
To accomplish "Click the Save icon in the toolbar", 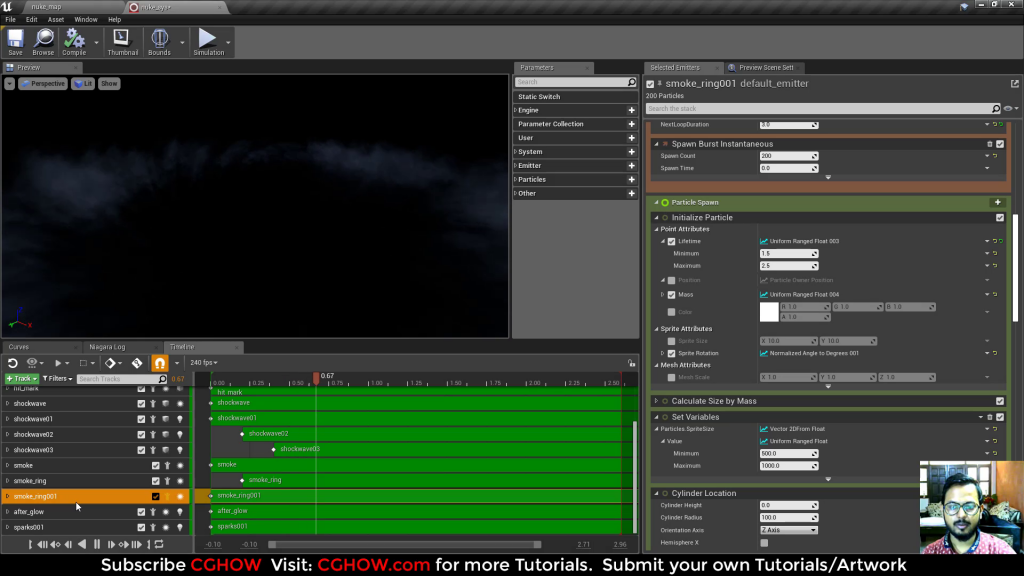I will point(14,40).
